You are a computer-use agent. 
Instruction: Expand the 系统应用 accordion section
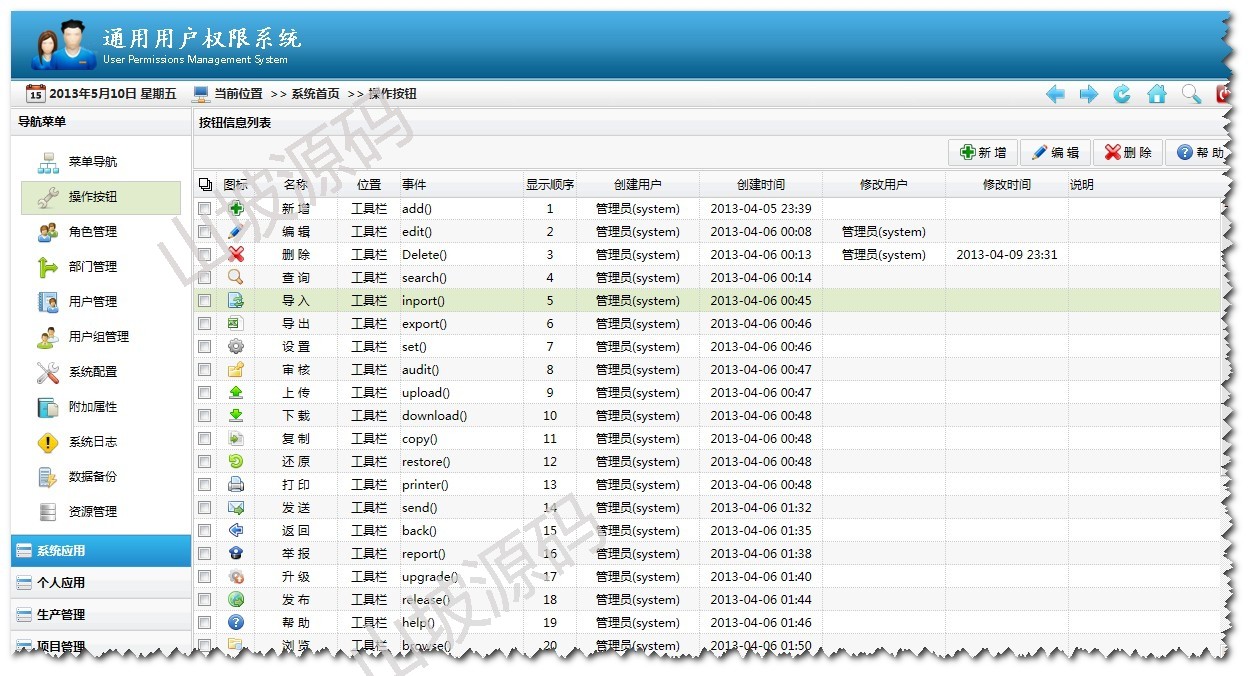click(x=100, y=551)
